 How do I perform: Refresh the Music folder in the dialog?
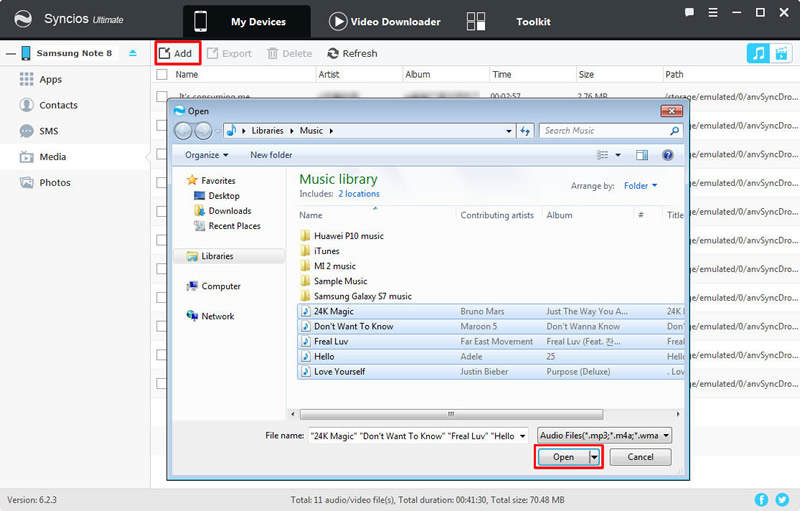coord(525,131)
